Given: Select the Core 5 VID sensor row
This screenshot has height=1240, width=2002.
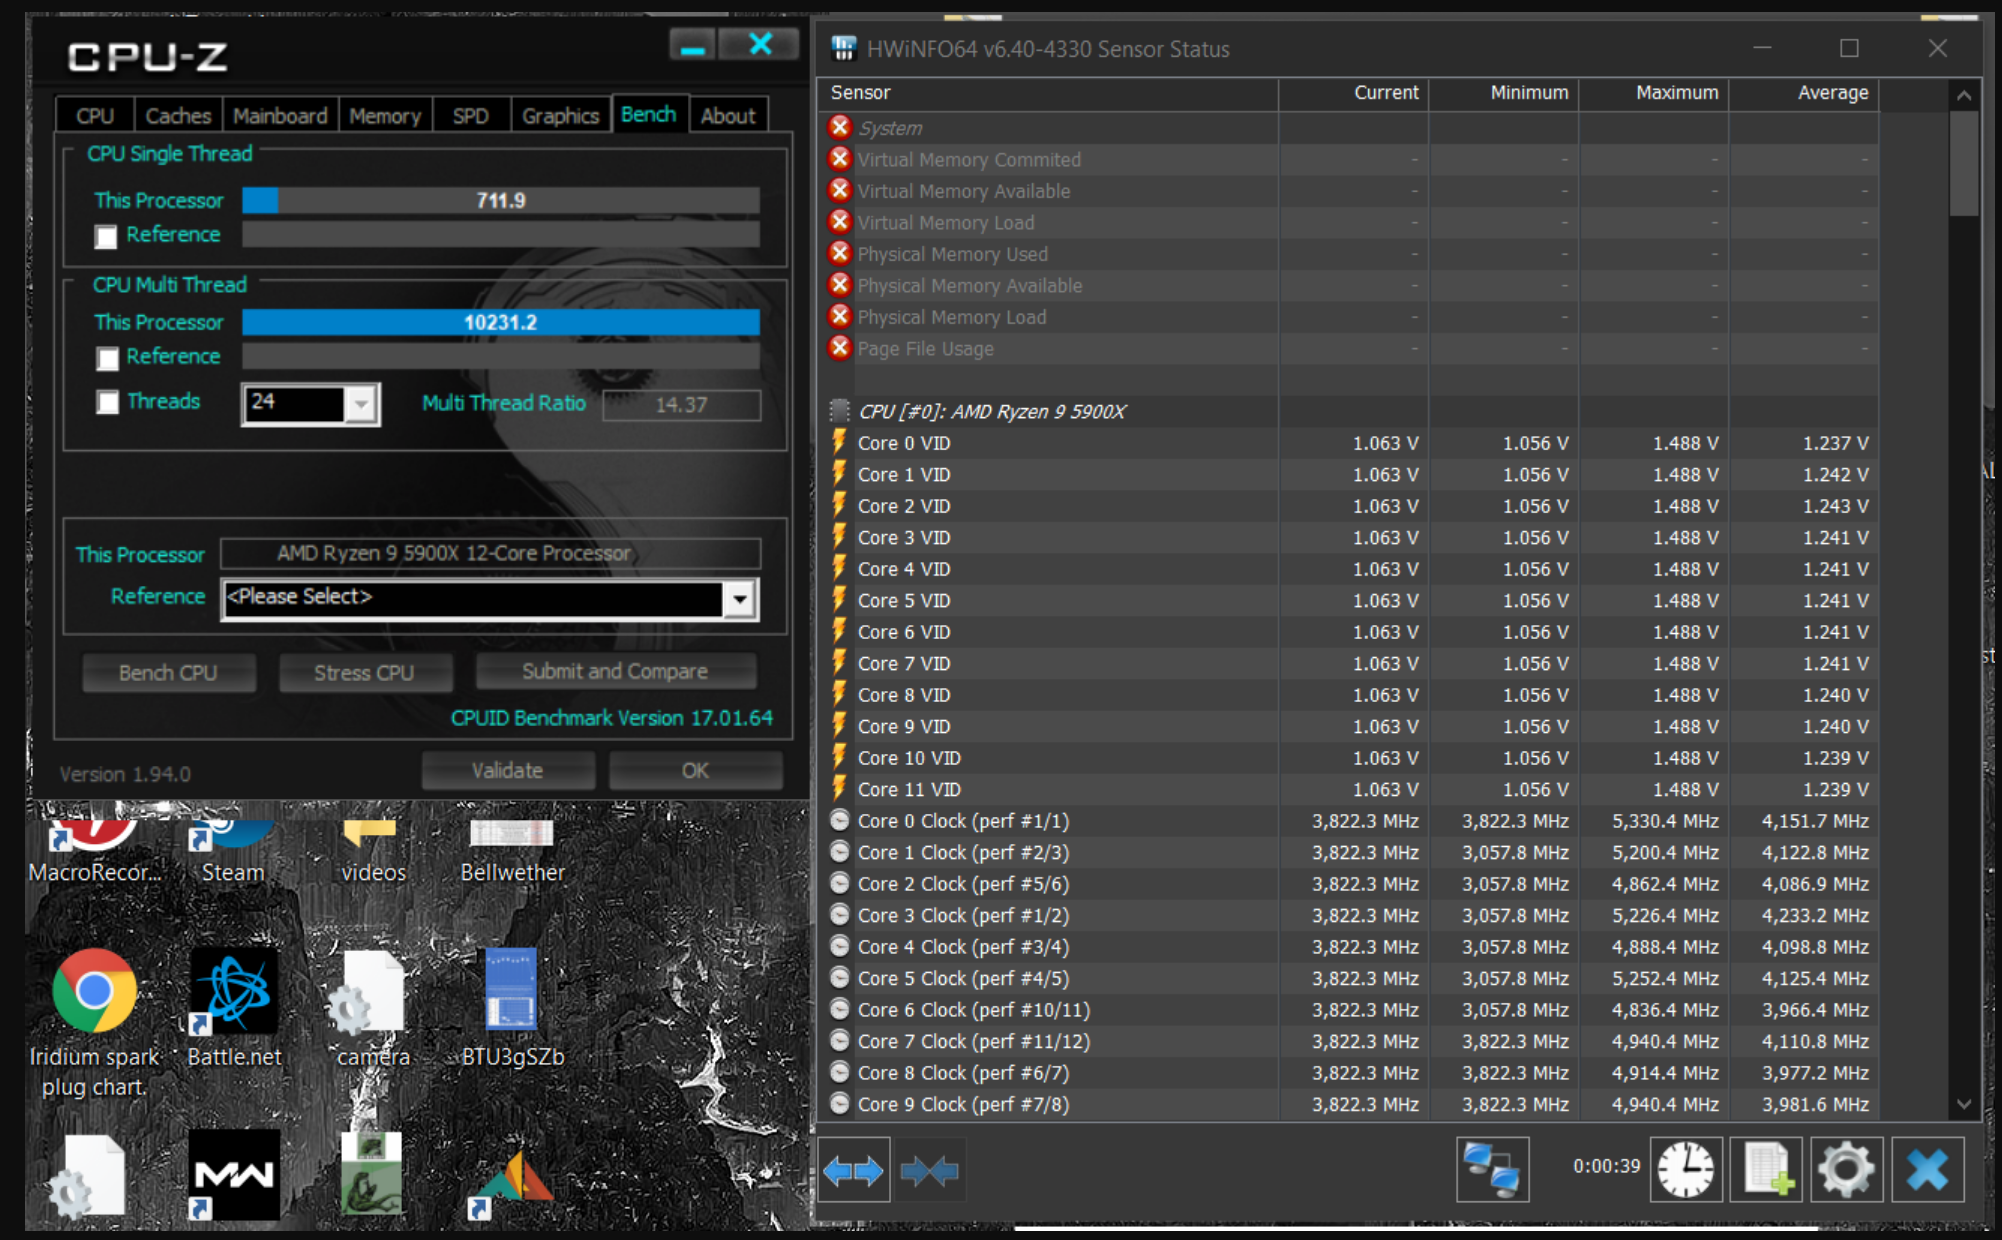Looking at the screenshot, I should 1348,600.
